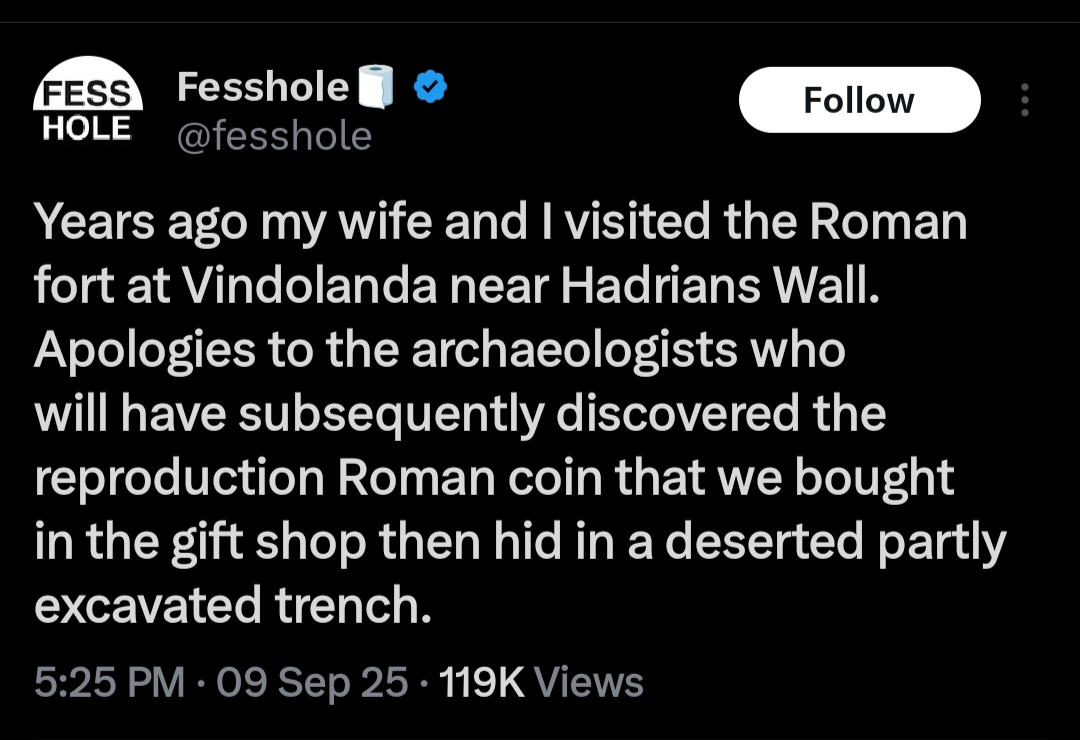Click the tweet's first line Years ago
The width and height of the screenshot is (1080, 740).
[x=141, y=223]
